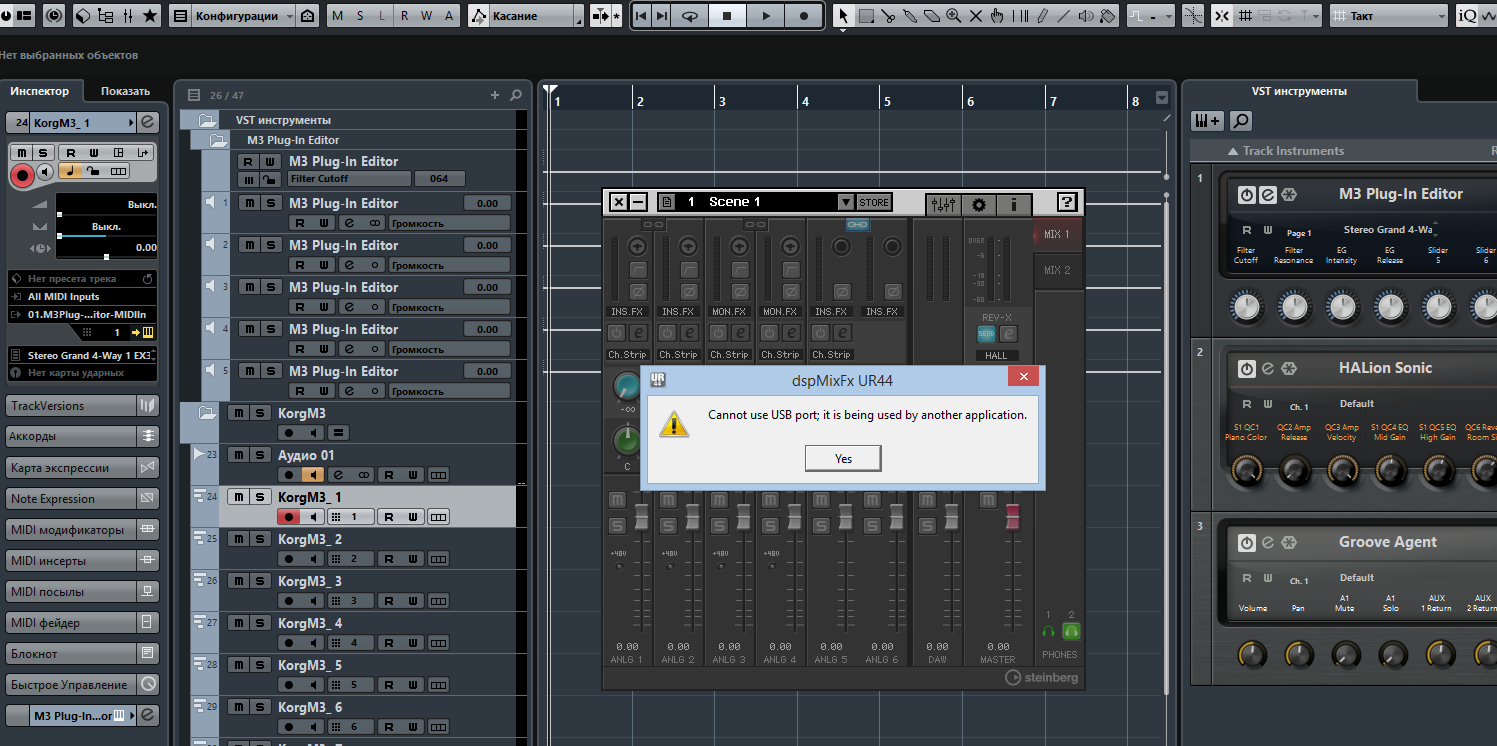Select the Line tool
This screenshot has height=746, width=1497.
1064,16
